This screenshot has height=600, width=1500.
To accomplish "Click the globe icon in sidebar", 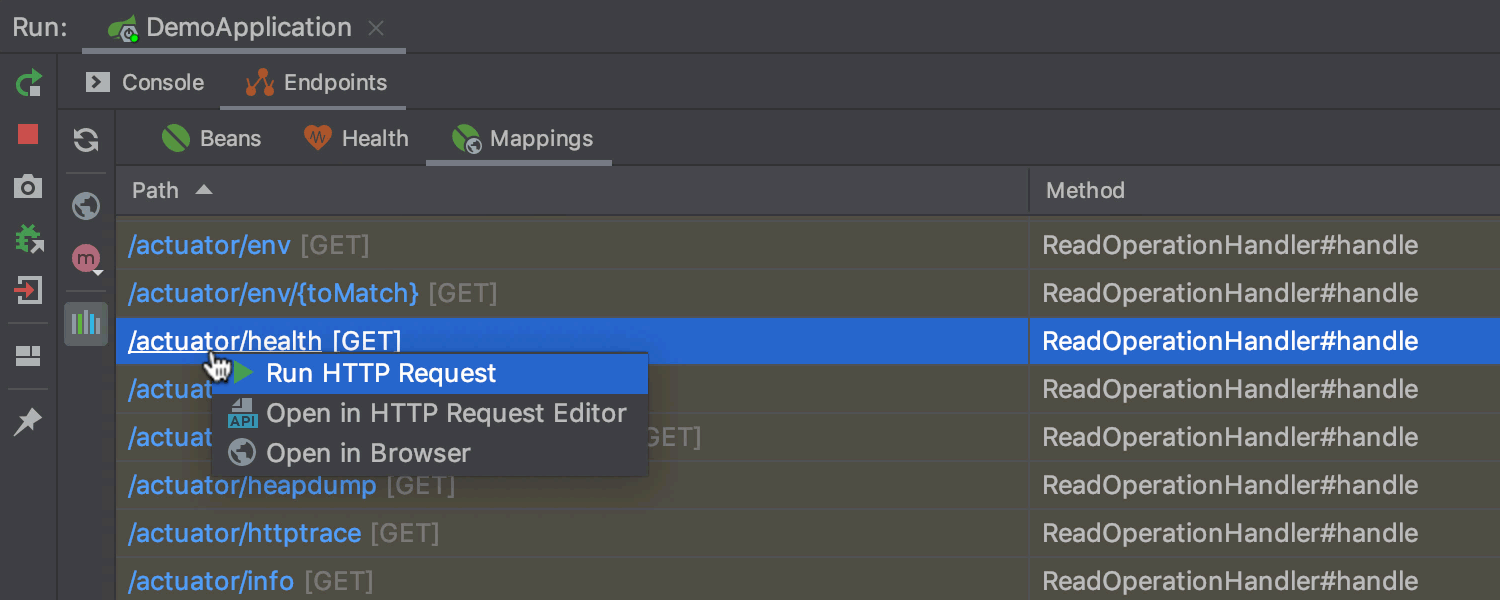I will (86, 207).
